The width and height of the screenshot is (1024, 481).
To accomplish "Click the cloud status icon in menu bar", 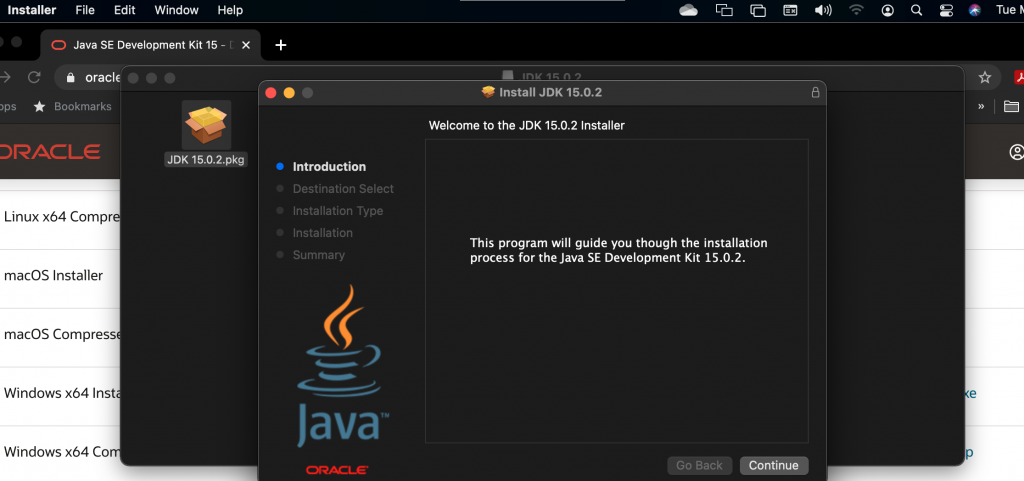I will [x=688, y=10].
